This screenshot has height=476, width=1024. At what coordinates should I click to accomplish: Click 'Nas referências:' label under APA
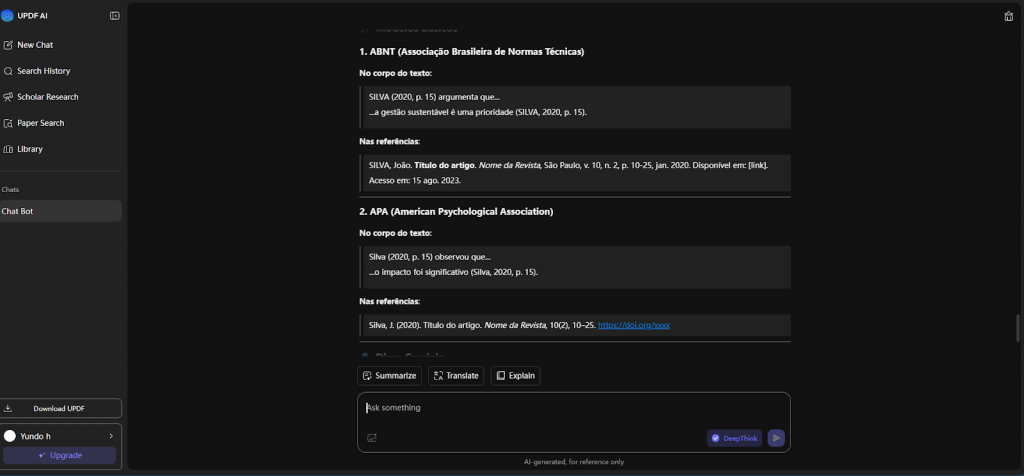click(389, 302)
